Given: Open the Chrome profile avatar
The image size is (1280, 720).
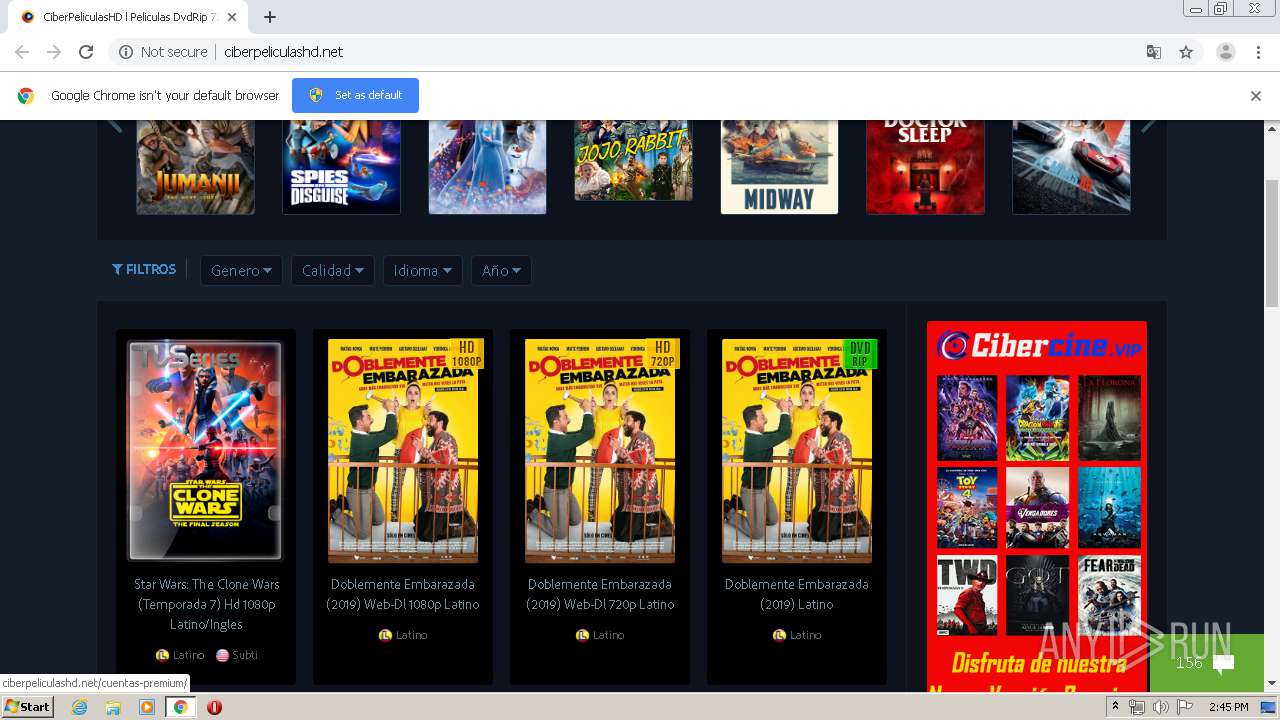Looking at the screenshot, I should (x=1226, y=52).
